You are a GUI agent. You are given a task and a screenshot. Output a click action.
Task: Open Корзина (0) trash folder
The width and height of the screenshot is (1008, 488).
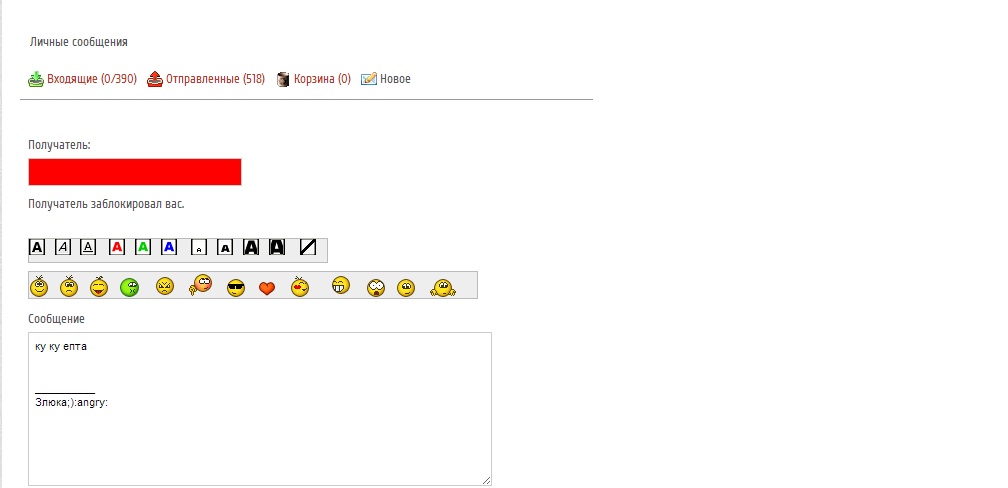[x=314, y=79]
